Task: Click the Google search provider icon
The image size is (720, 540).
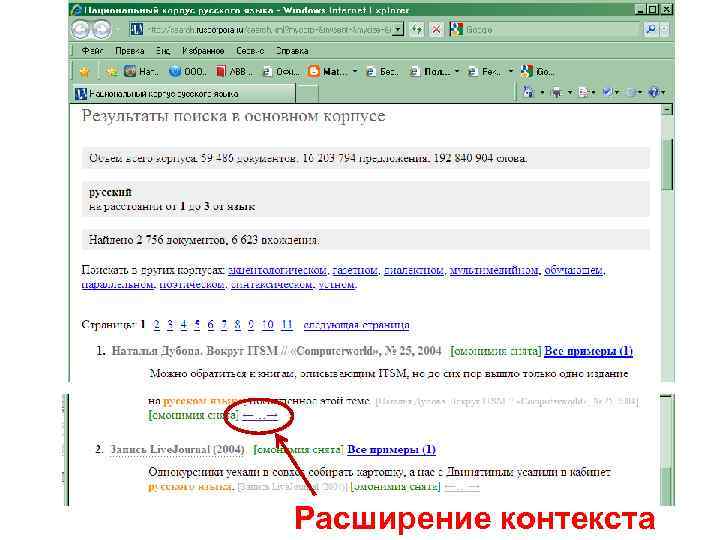Action: (x=456, y=29)
